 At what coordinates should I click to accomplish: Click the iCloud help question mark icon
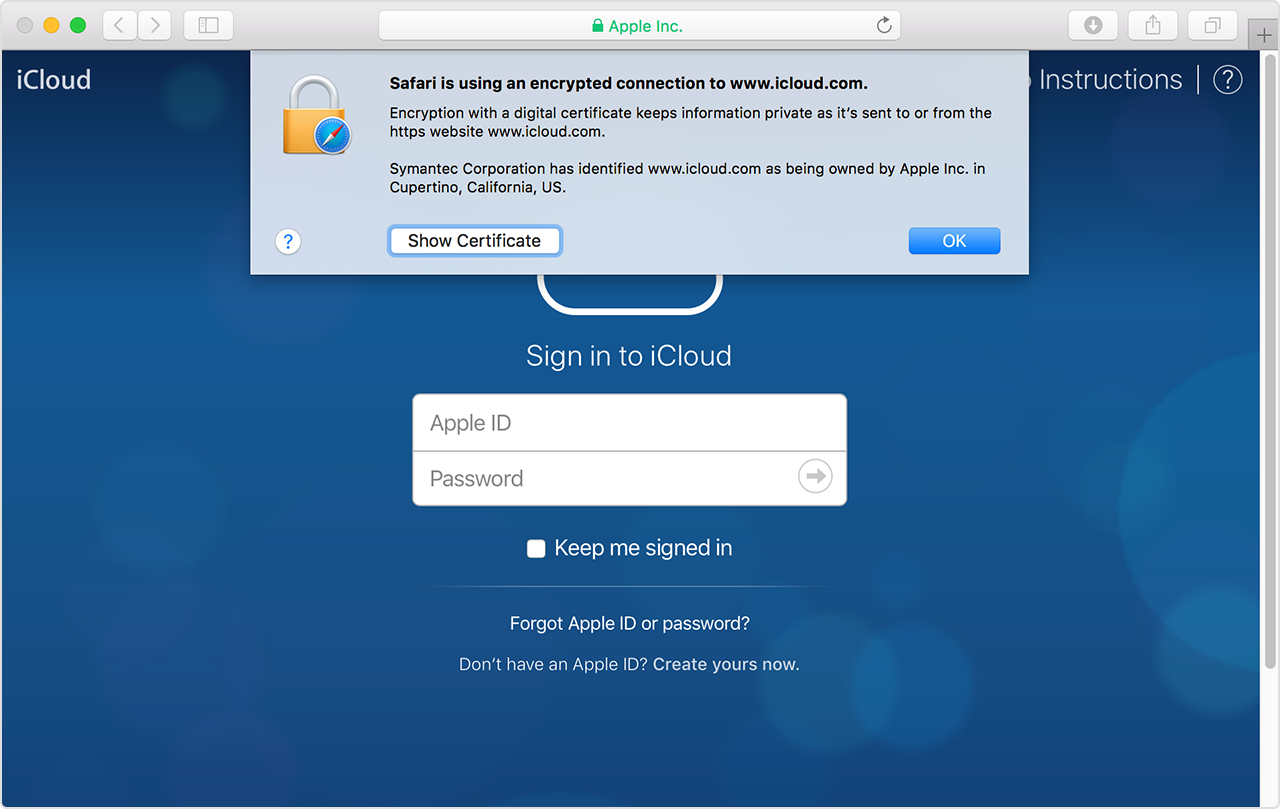(1228, 80)
